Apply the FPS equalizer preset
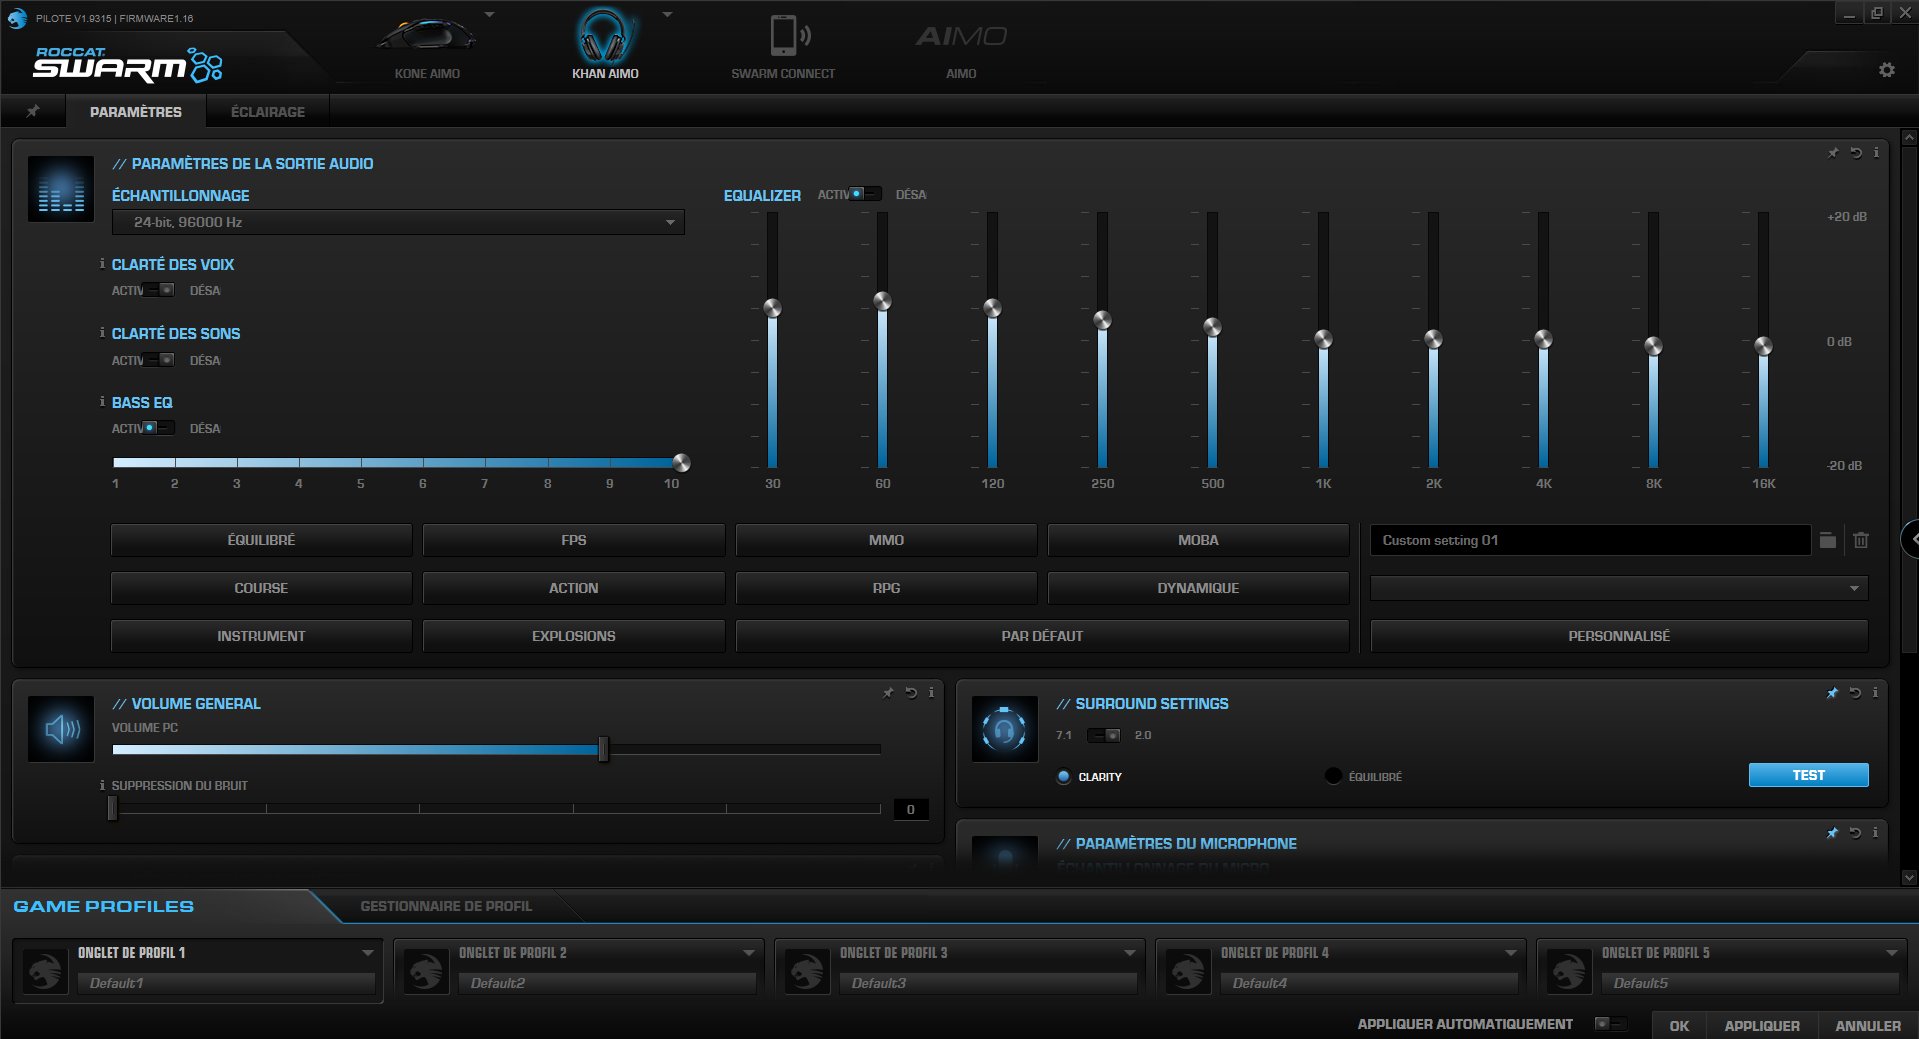 (x=573, y=540)
